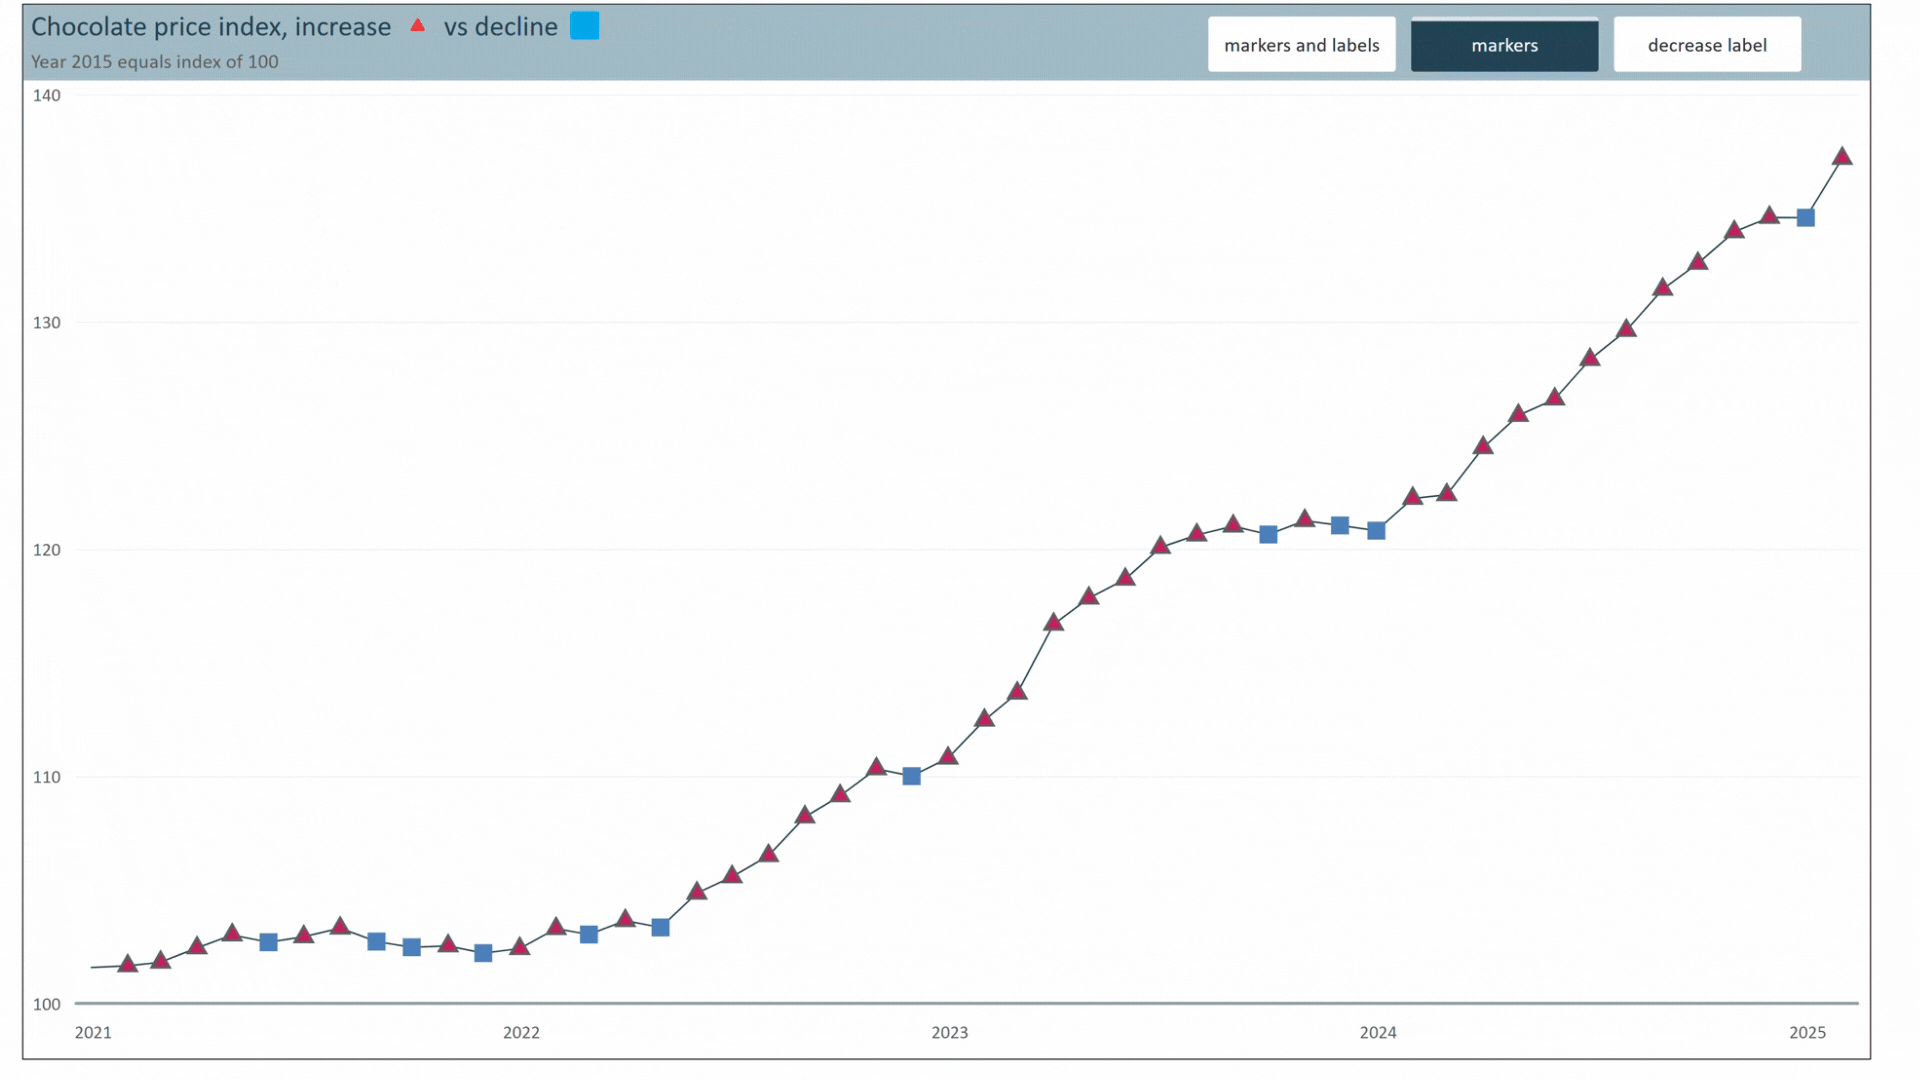1920x1080 pixels.
Task: Click the 2022 x-axis year label
Action: tap(521, 1032)
